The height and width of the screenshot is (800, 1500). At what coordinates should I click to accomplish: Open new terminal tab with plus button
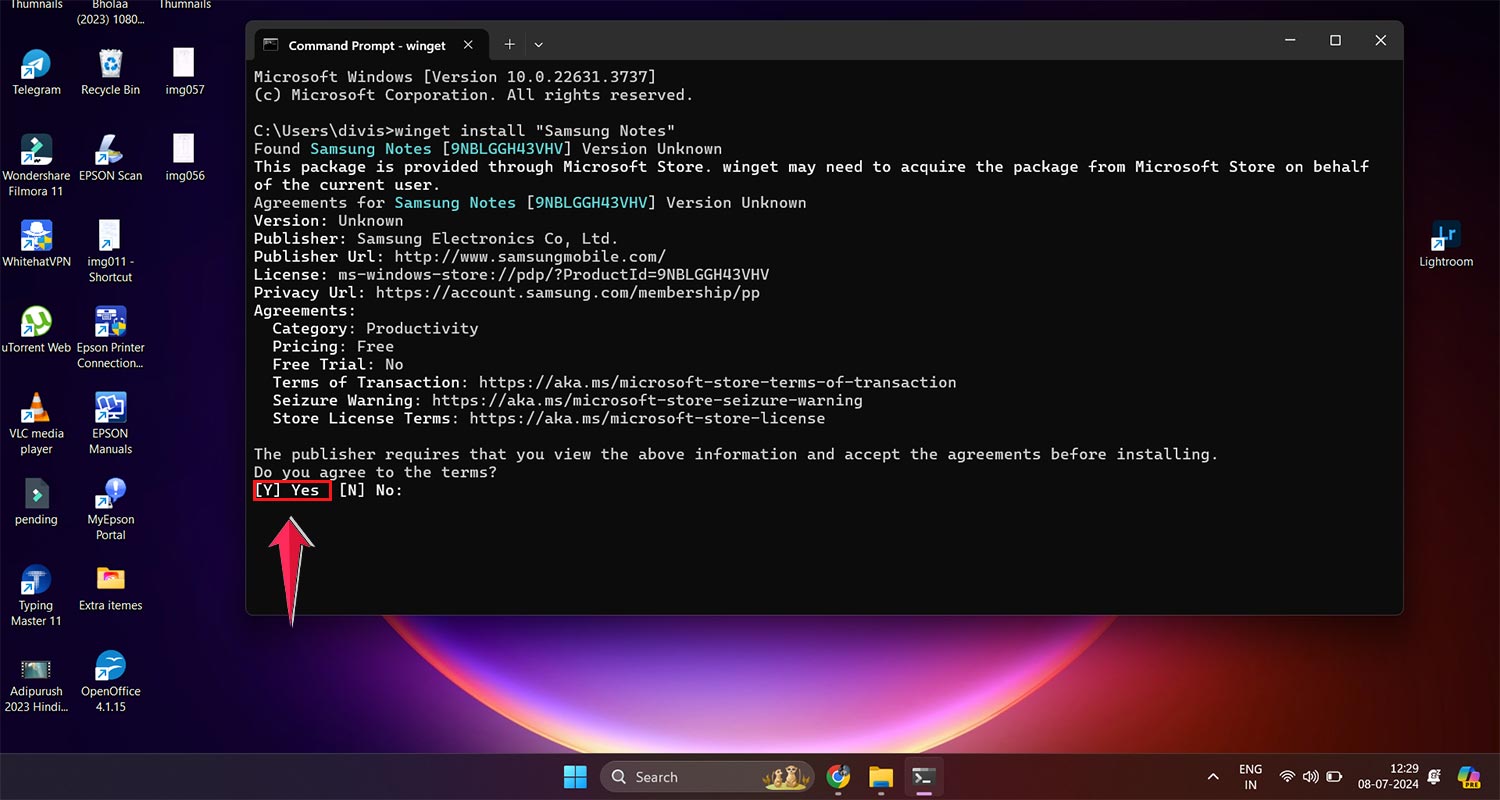tap(509, 45)
